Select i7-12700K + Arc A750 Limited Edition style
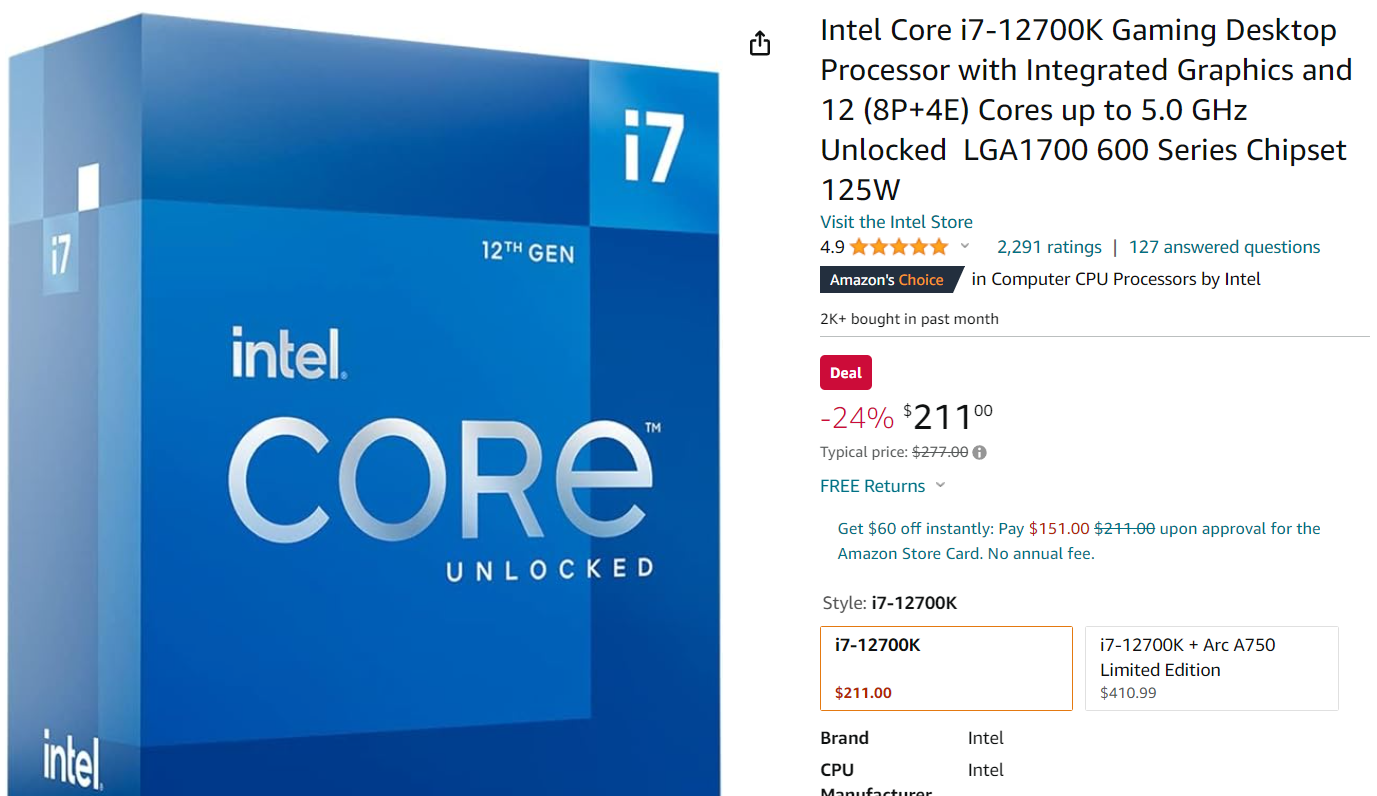The width and height of the screenshot is (1377, 796). click(x=1211, y=668)
